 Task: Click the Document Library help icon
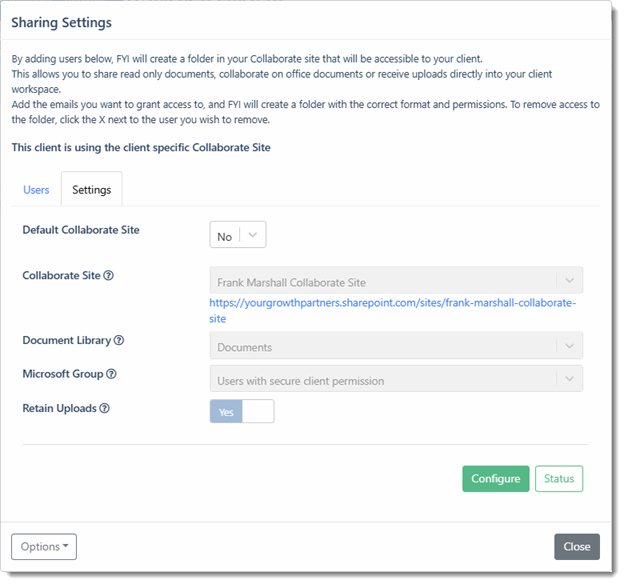click(x=119, y=340)
